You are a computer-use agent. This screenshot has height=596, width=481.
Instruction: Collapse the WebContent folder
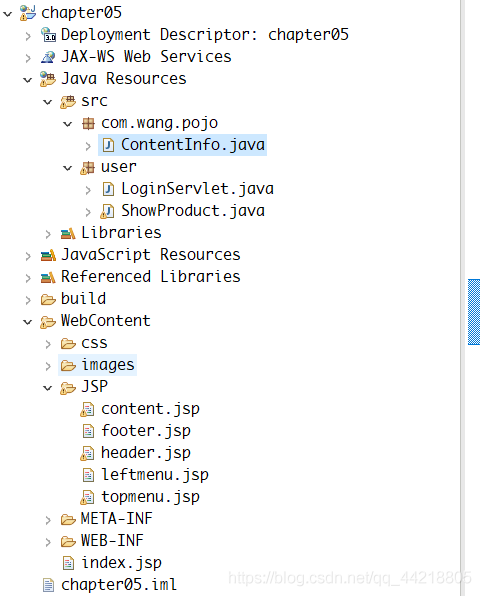click(27, 322)
